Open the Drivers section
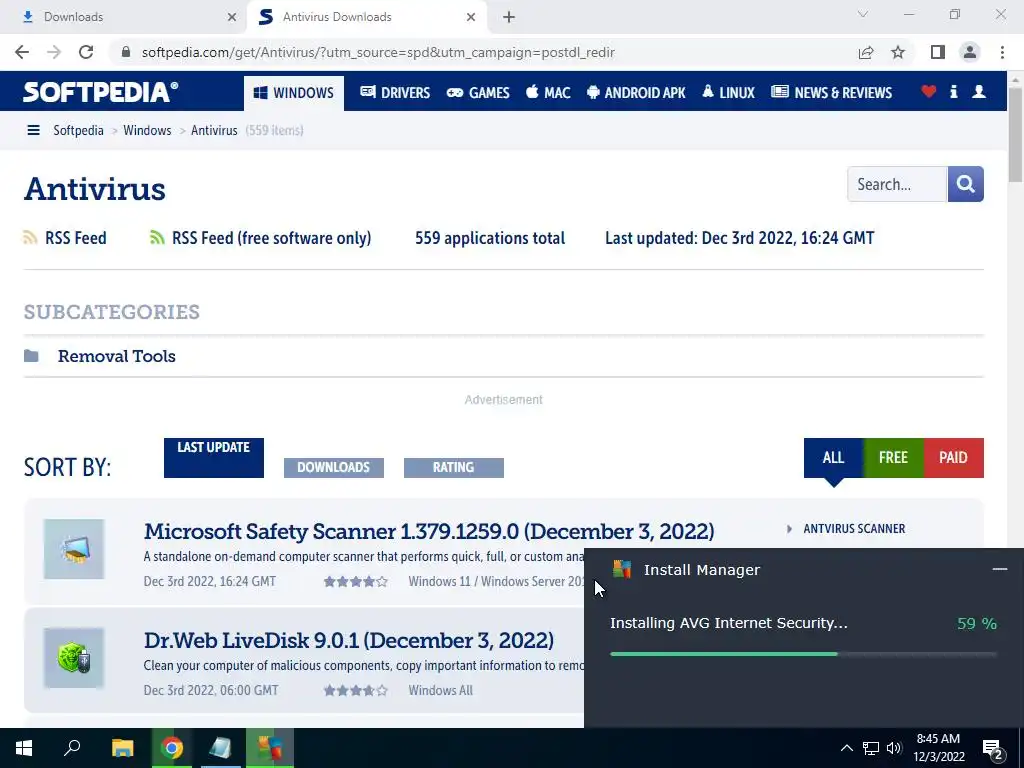 tap(395, 93)
